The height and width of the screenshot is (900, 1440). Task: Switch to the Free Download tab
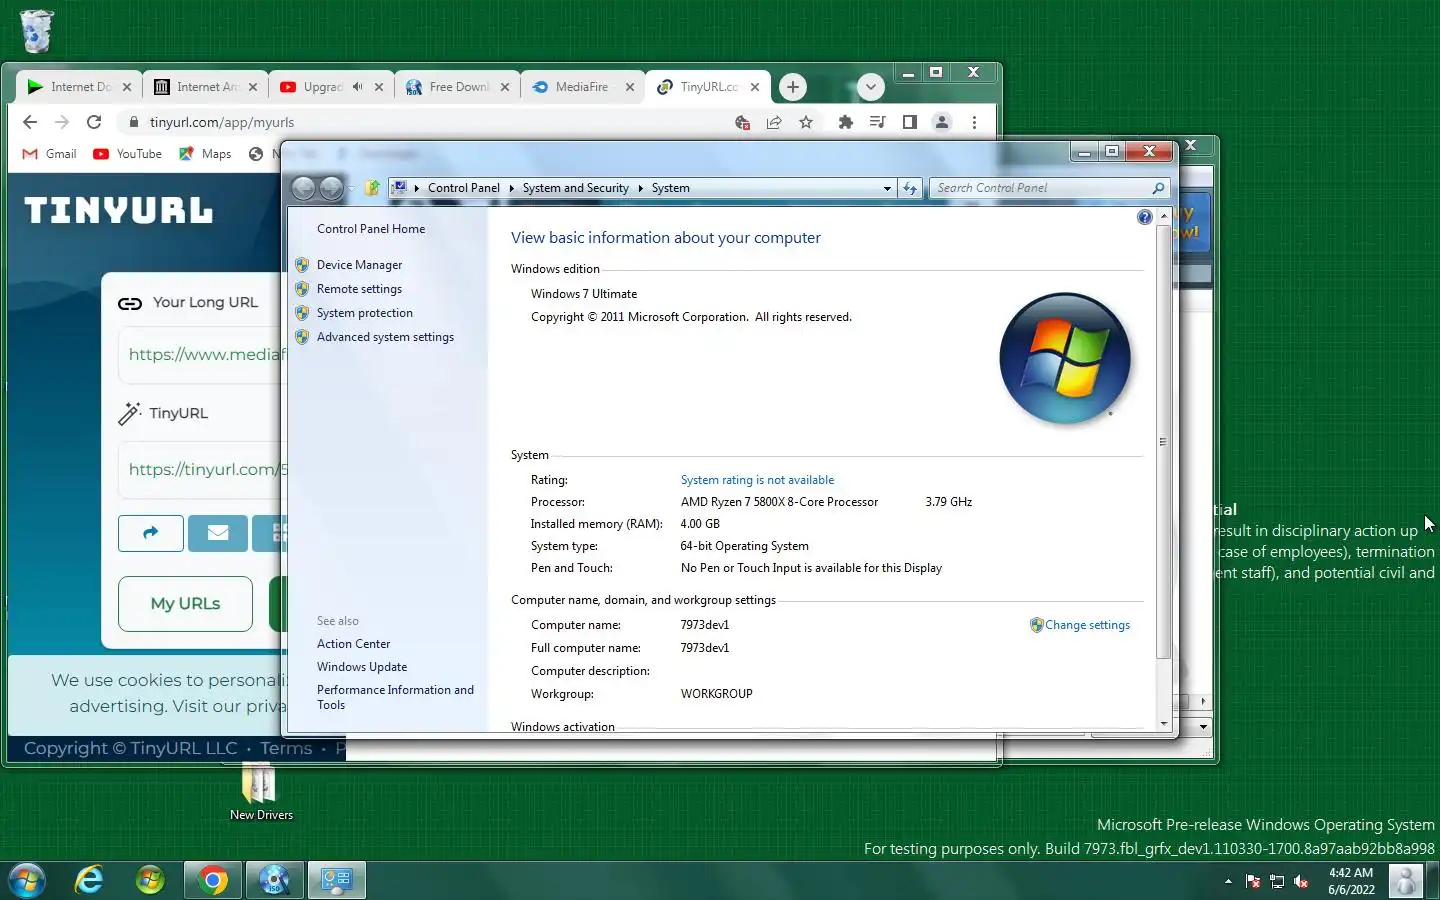pyautogui.click(x=458, y=87)
